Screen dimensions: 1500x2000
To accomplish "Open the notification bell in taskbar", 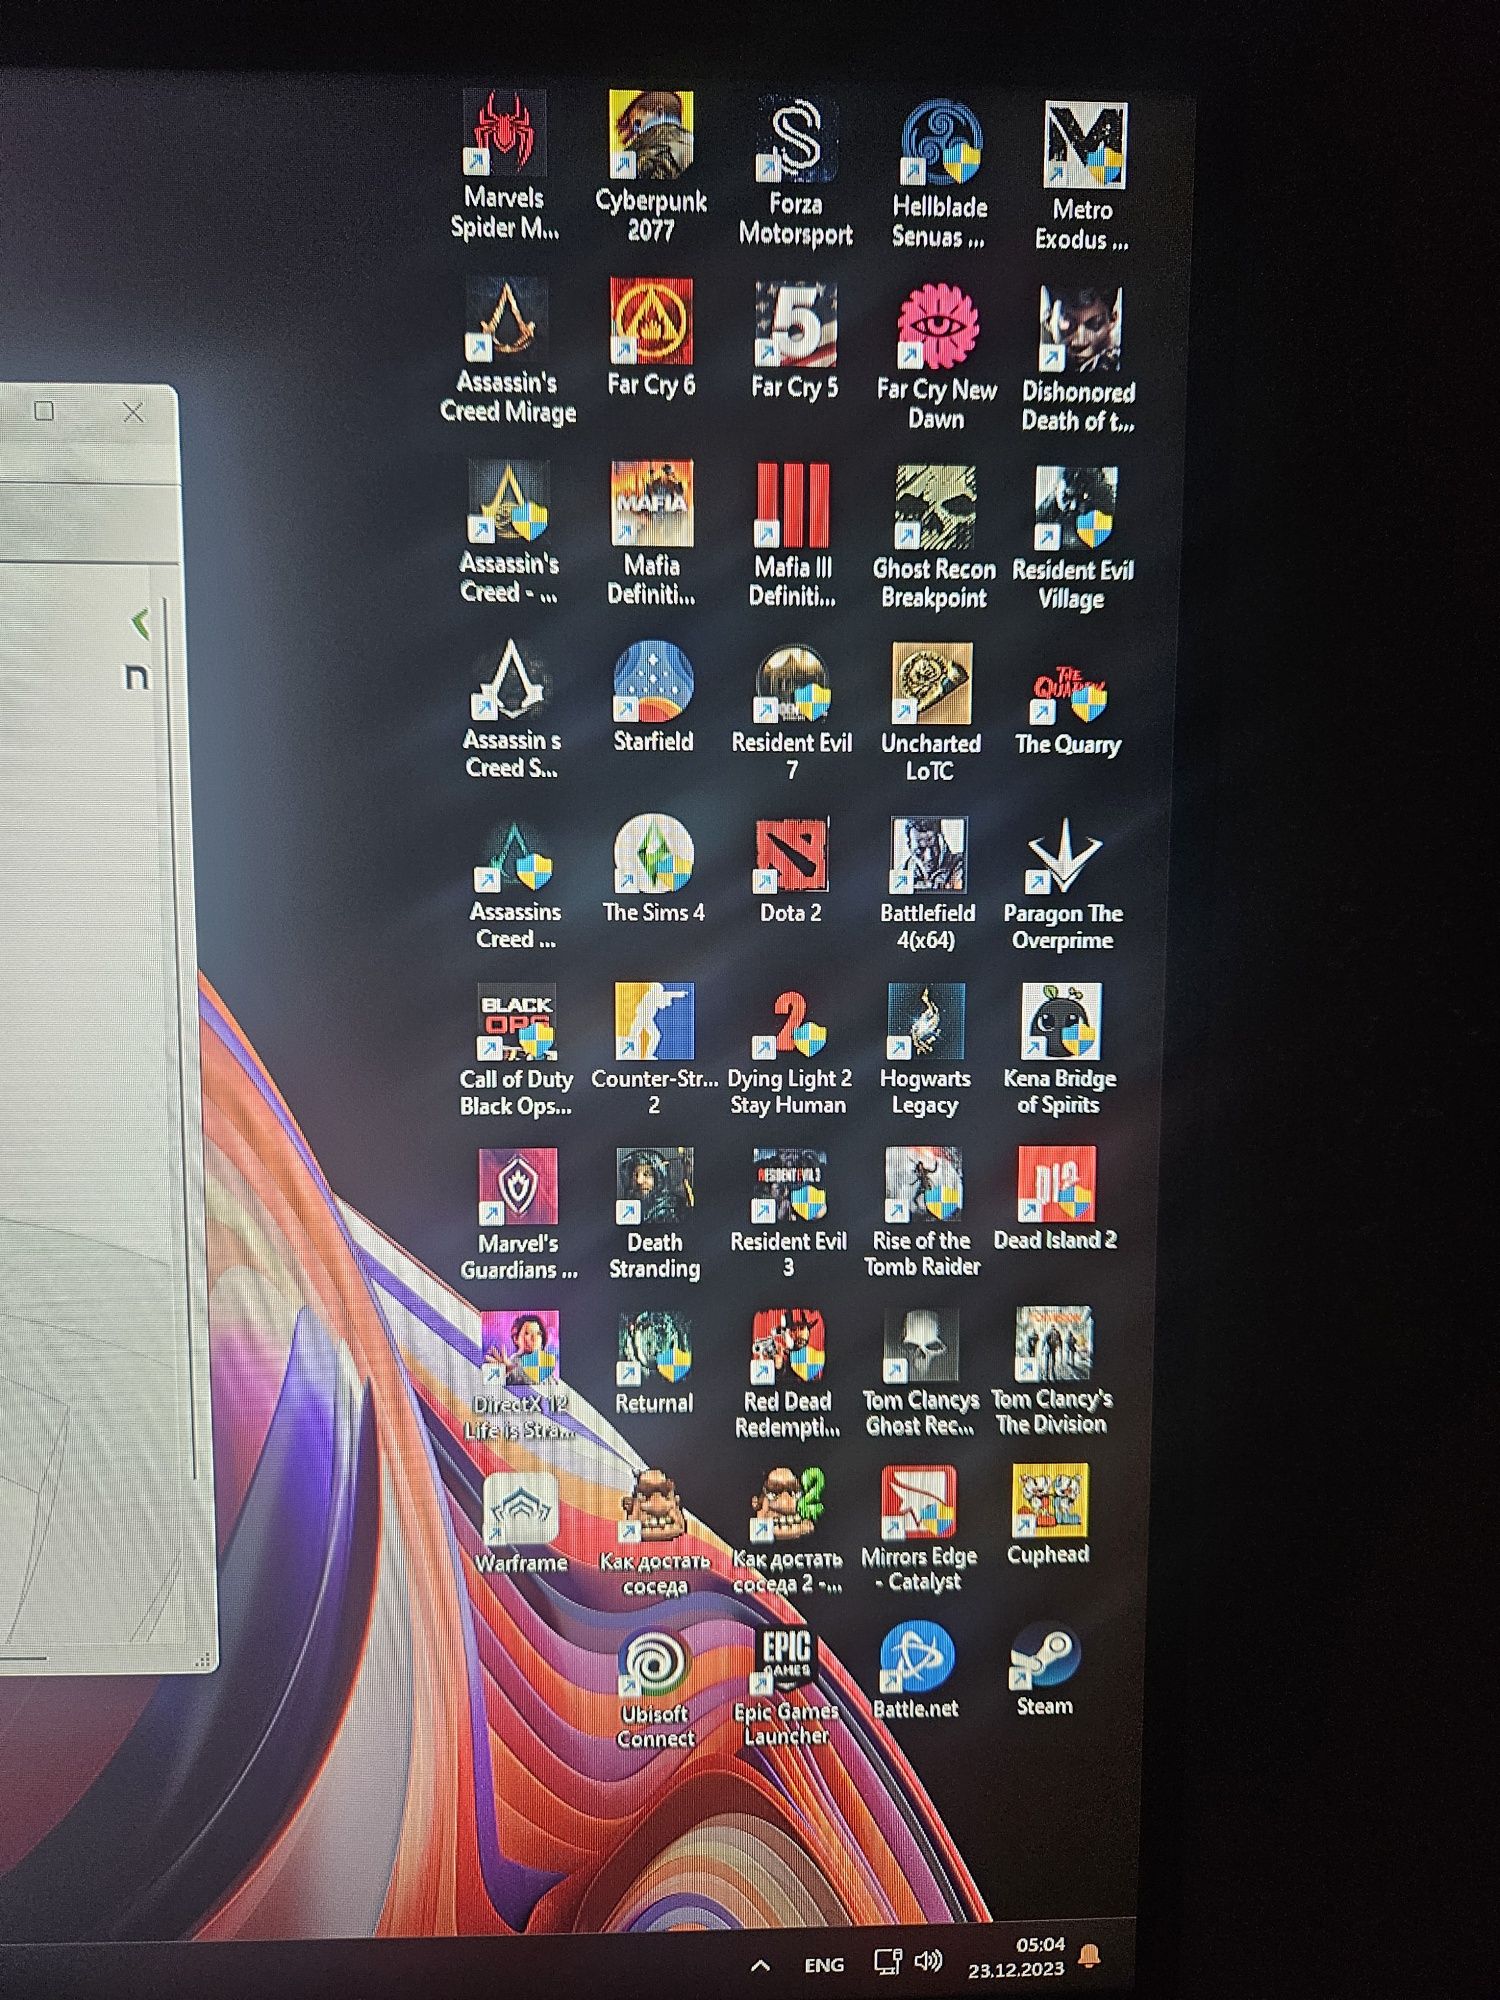I will pos(1089,1956).
